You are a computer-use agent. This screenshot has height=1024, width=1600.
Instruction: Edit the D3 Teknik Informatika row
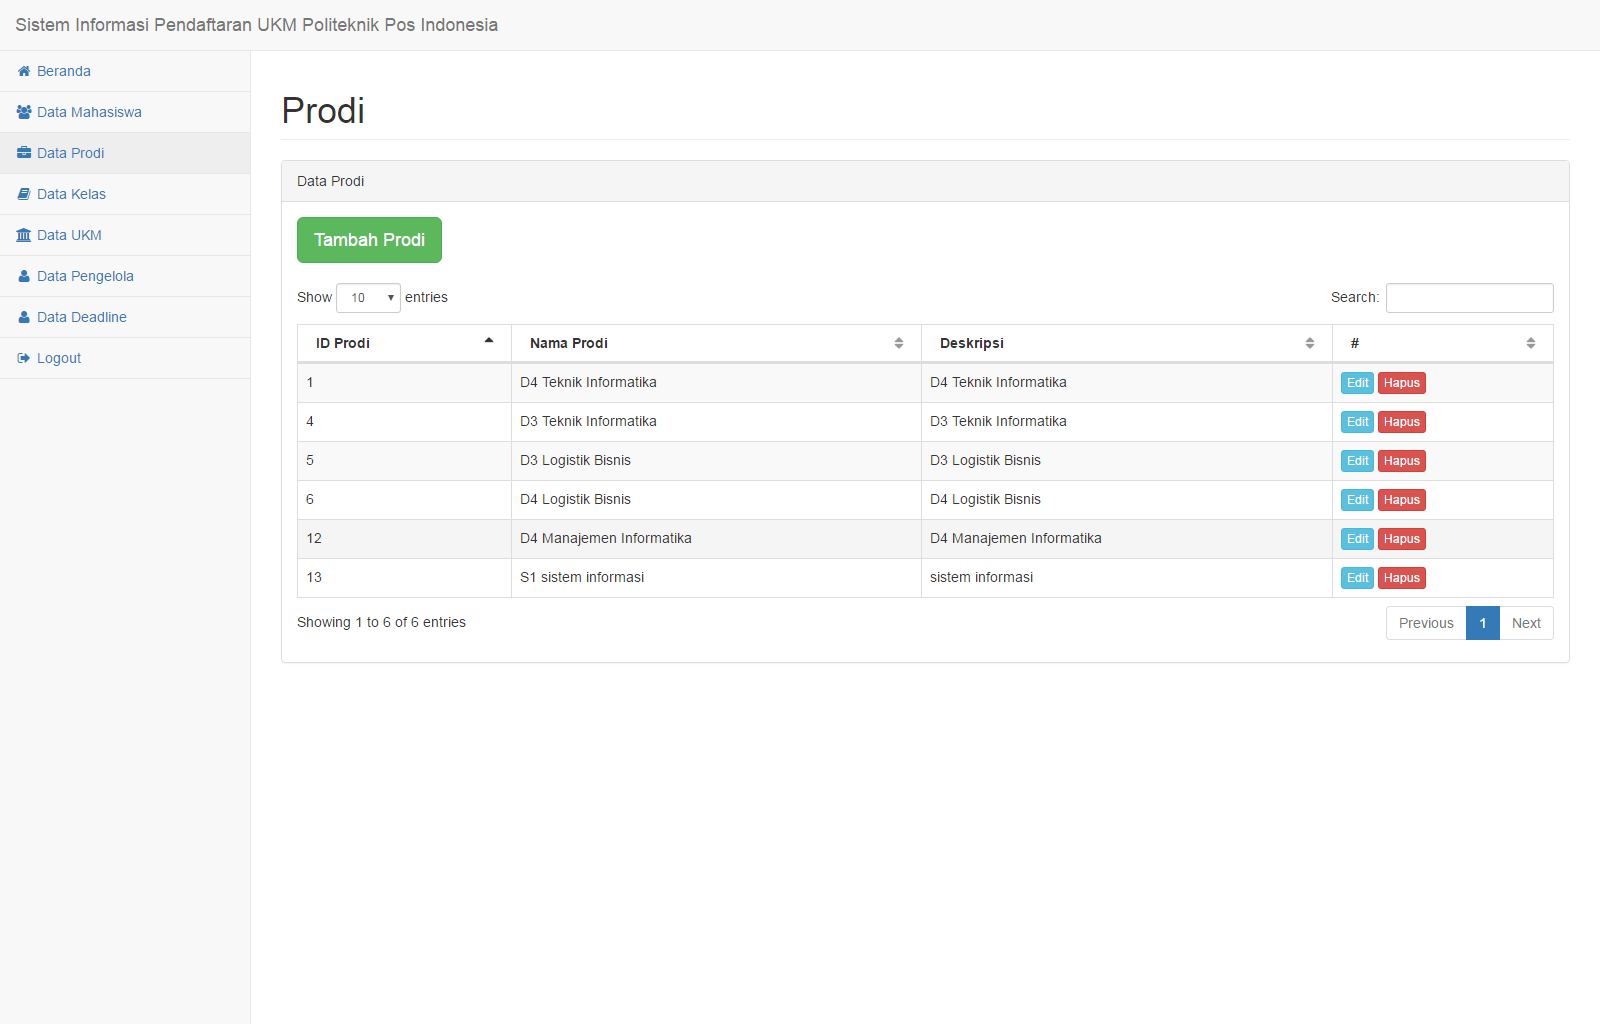[x=1357, y=422]
